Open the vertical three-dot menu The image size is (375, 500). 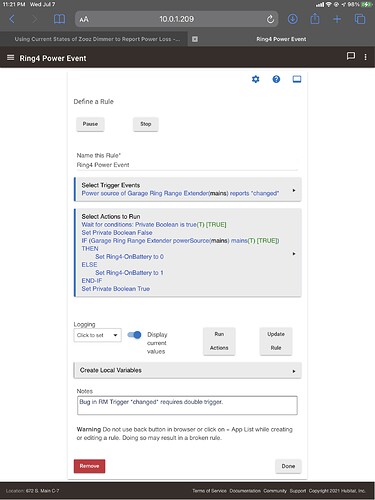365,57
